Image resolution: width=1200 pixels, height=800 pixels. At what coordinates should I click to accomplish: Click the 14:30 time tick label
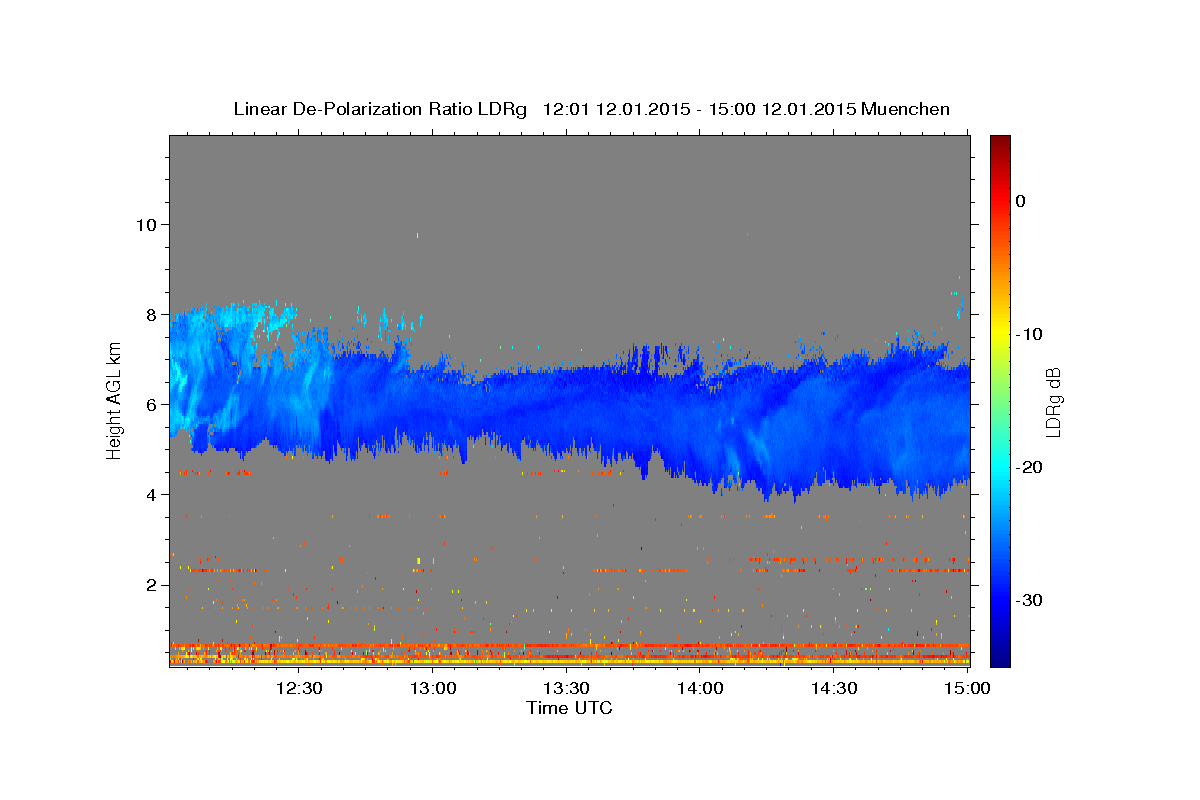click(x=834, y=688)
